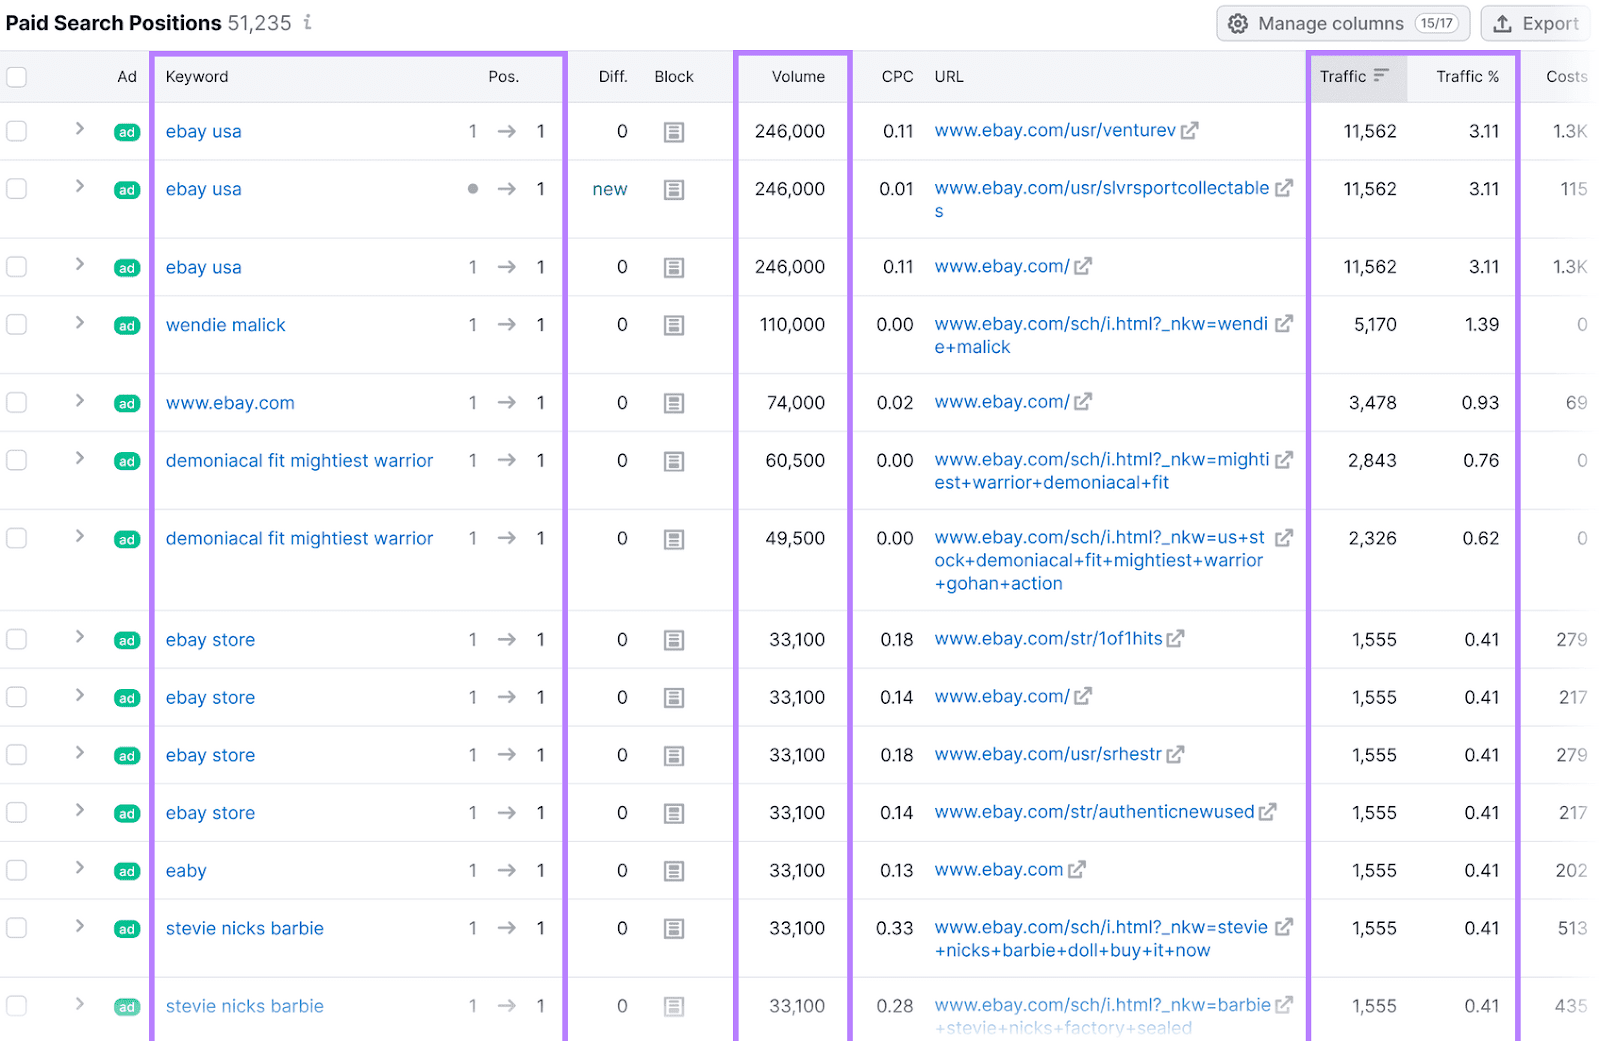Image resolution: width=1600 pixels, height=1041 pixels.
Task: Sort by the Volume column header
Action: coord(798,77)
